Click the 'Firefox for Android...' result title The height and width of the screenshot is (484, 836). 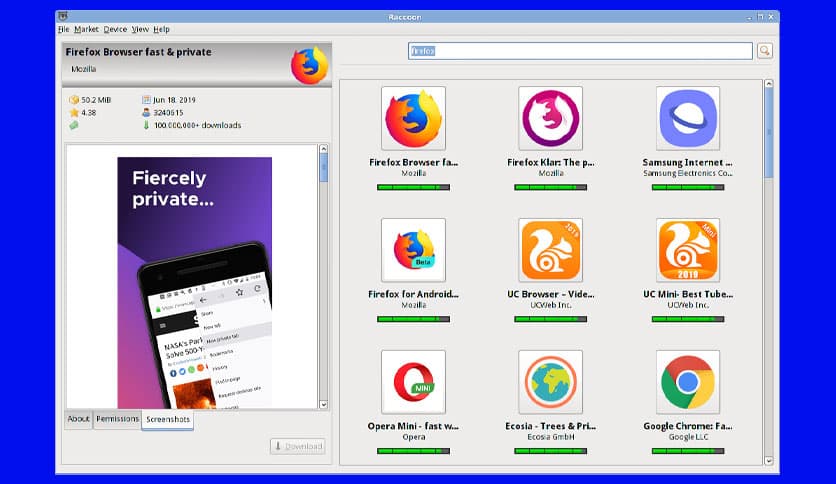pyautogui.click(x=413, y=294)
